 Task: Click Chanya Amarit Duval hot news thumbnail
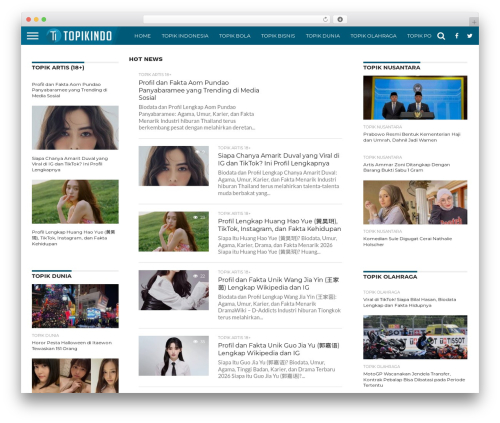point(174,166)
